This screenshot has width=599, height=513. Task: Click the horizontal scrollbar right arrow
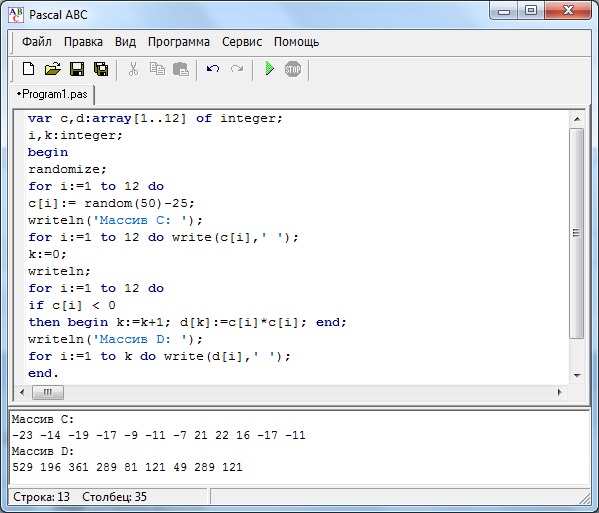click(x=560, y=392)
